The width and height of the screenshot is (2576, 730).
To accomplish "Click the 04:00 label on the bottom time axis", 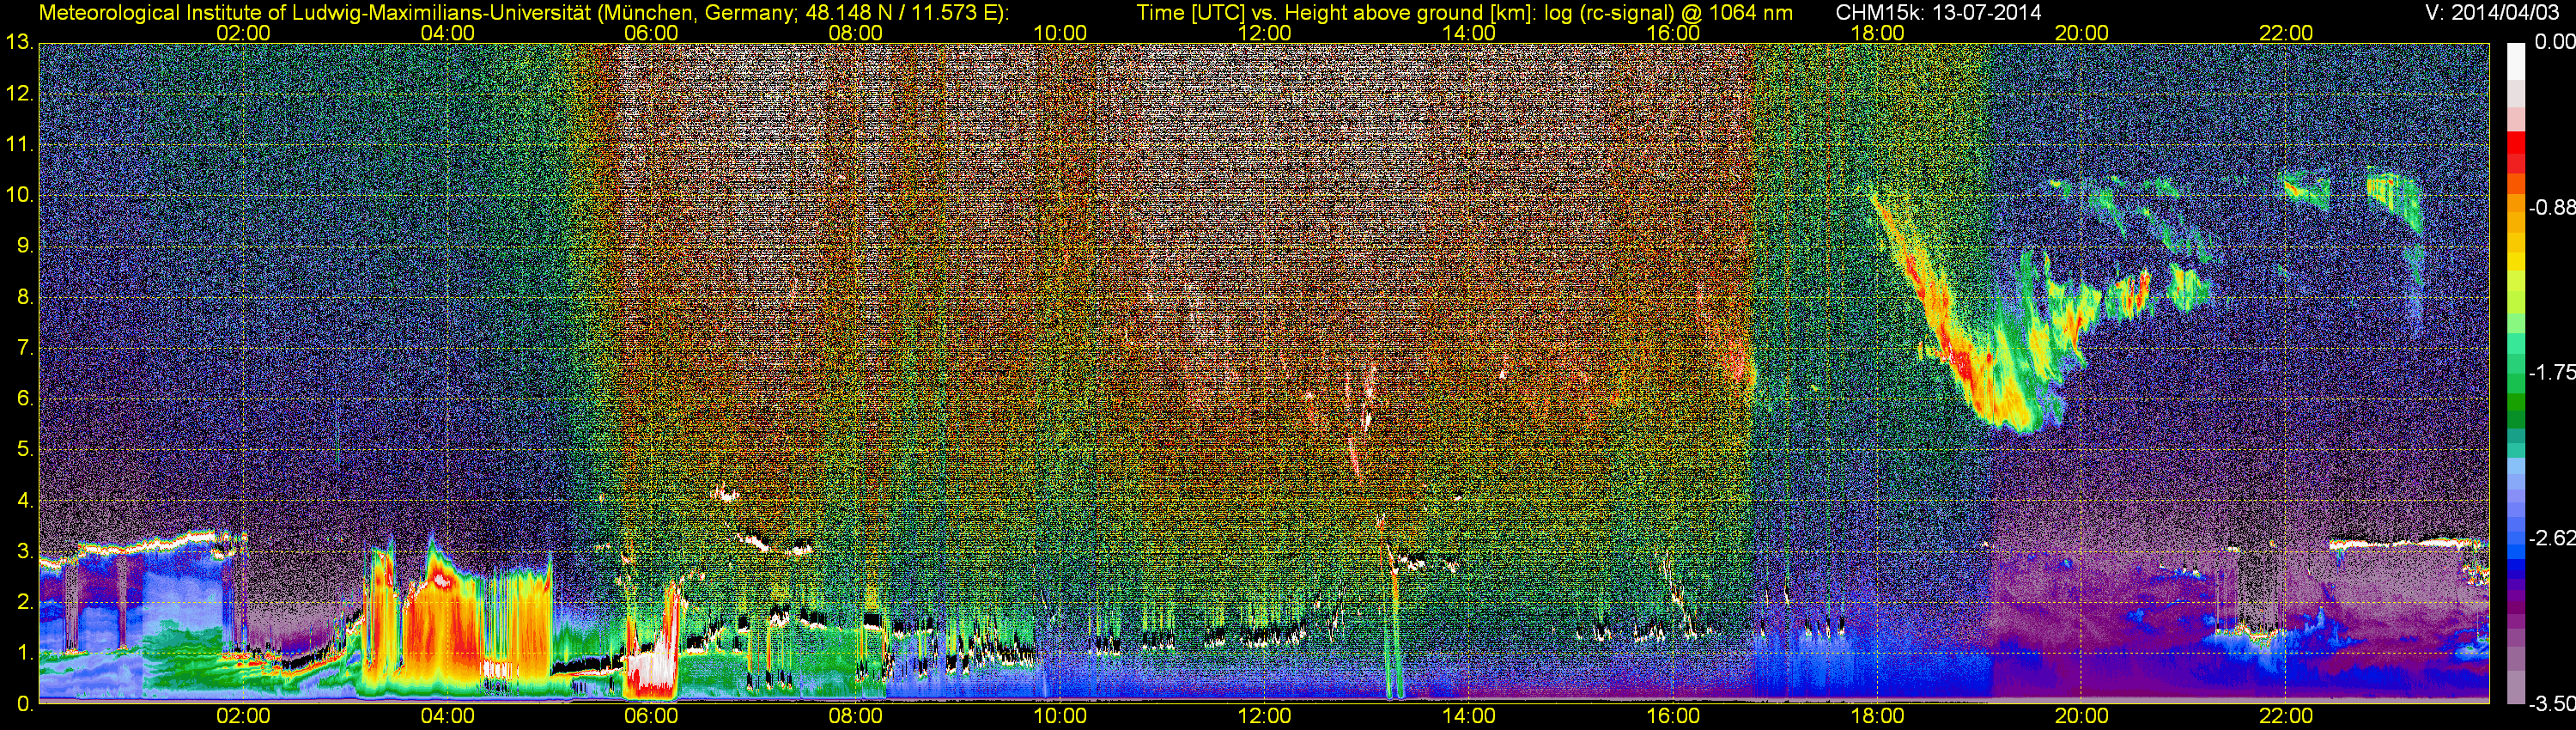I will pyautogui.click(x=448, y=716).
